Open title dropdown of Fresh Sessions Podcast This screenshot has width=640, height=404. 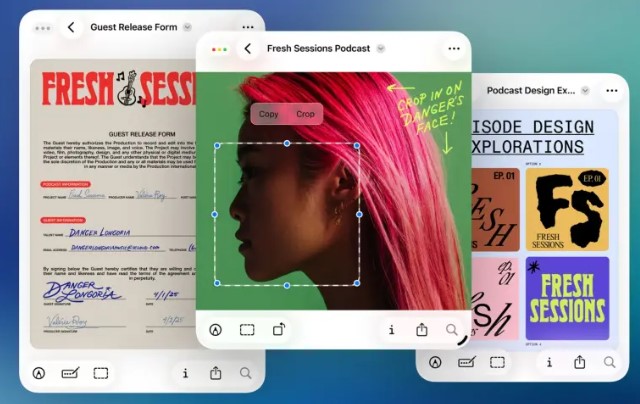click(381, 49)
